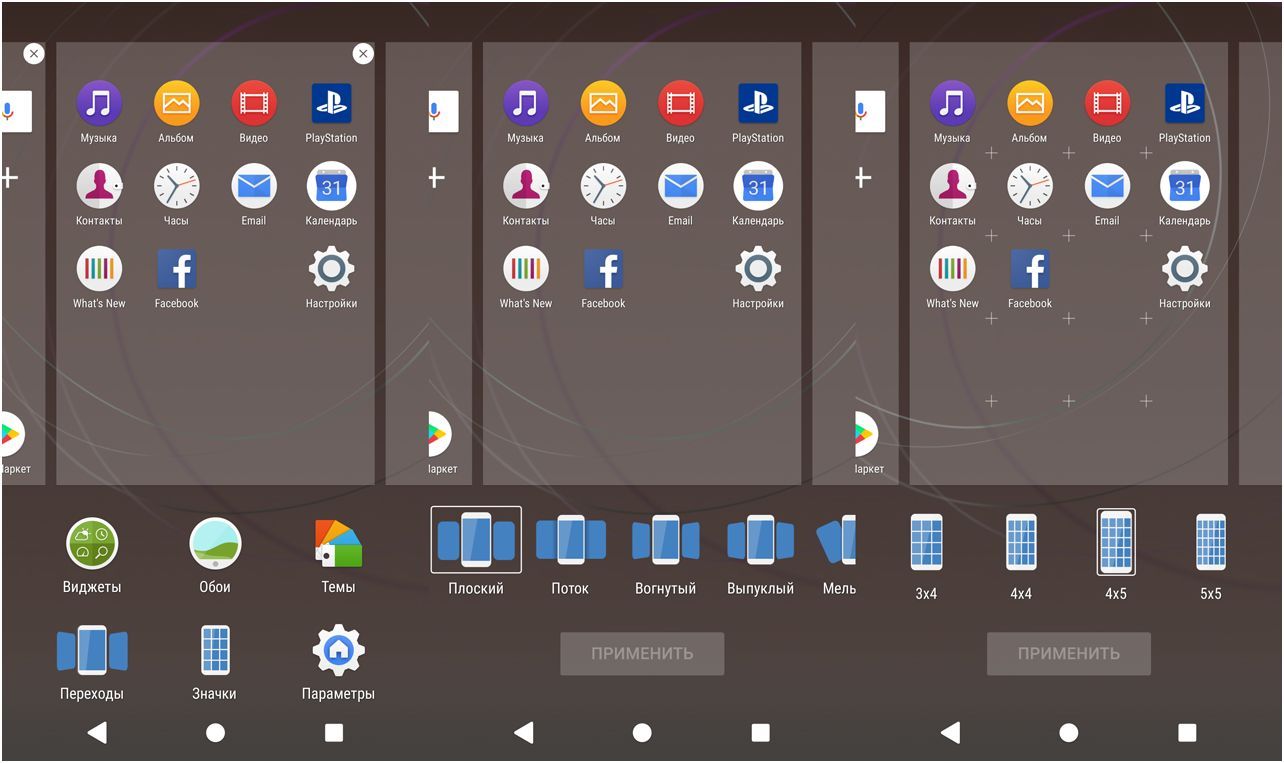
Task: Select the What's New app icon
Action: [x=99, y=267]
